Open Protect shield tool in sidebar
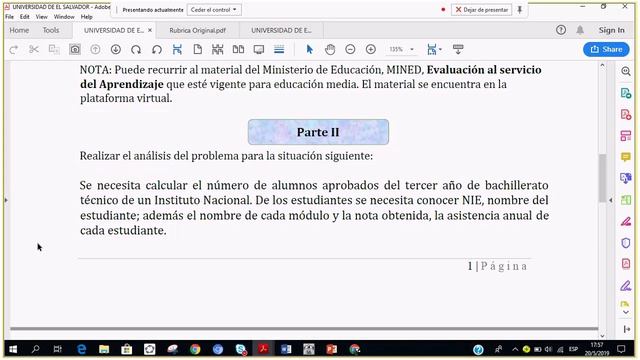The image size is (640, 360). pos(626,243)
